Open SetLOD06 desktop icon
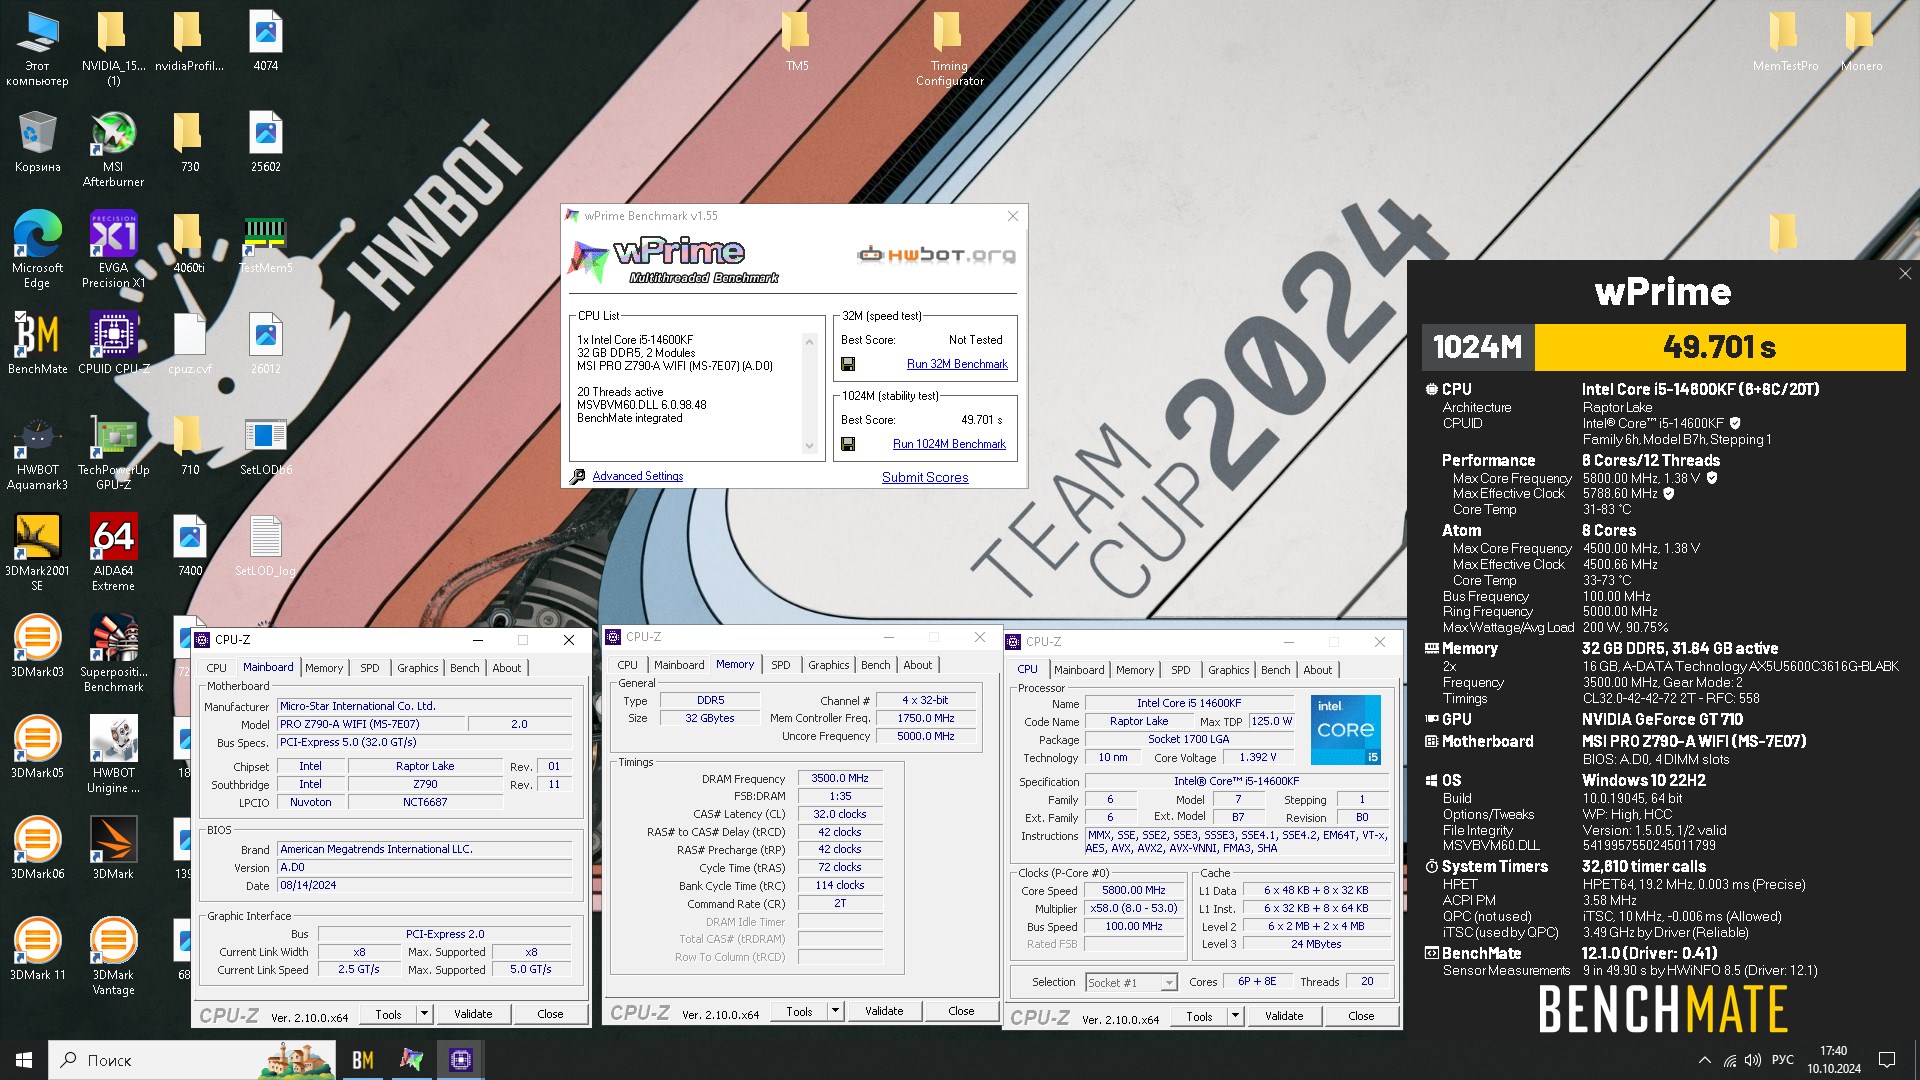Screen dimensions: 1920x1080 tap(265, 444)
